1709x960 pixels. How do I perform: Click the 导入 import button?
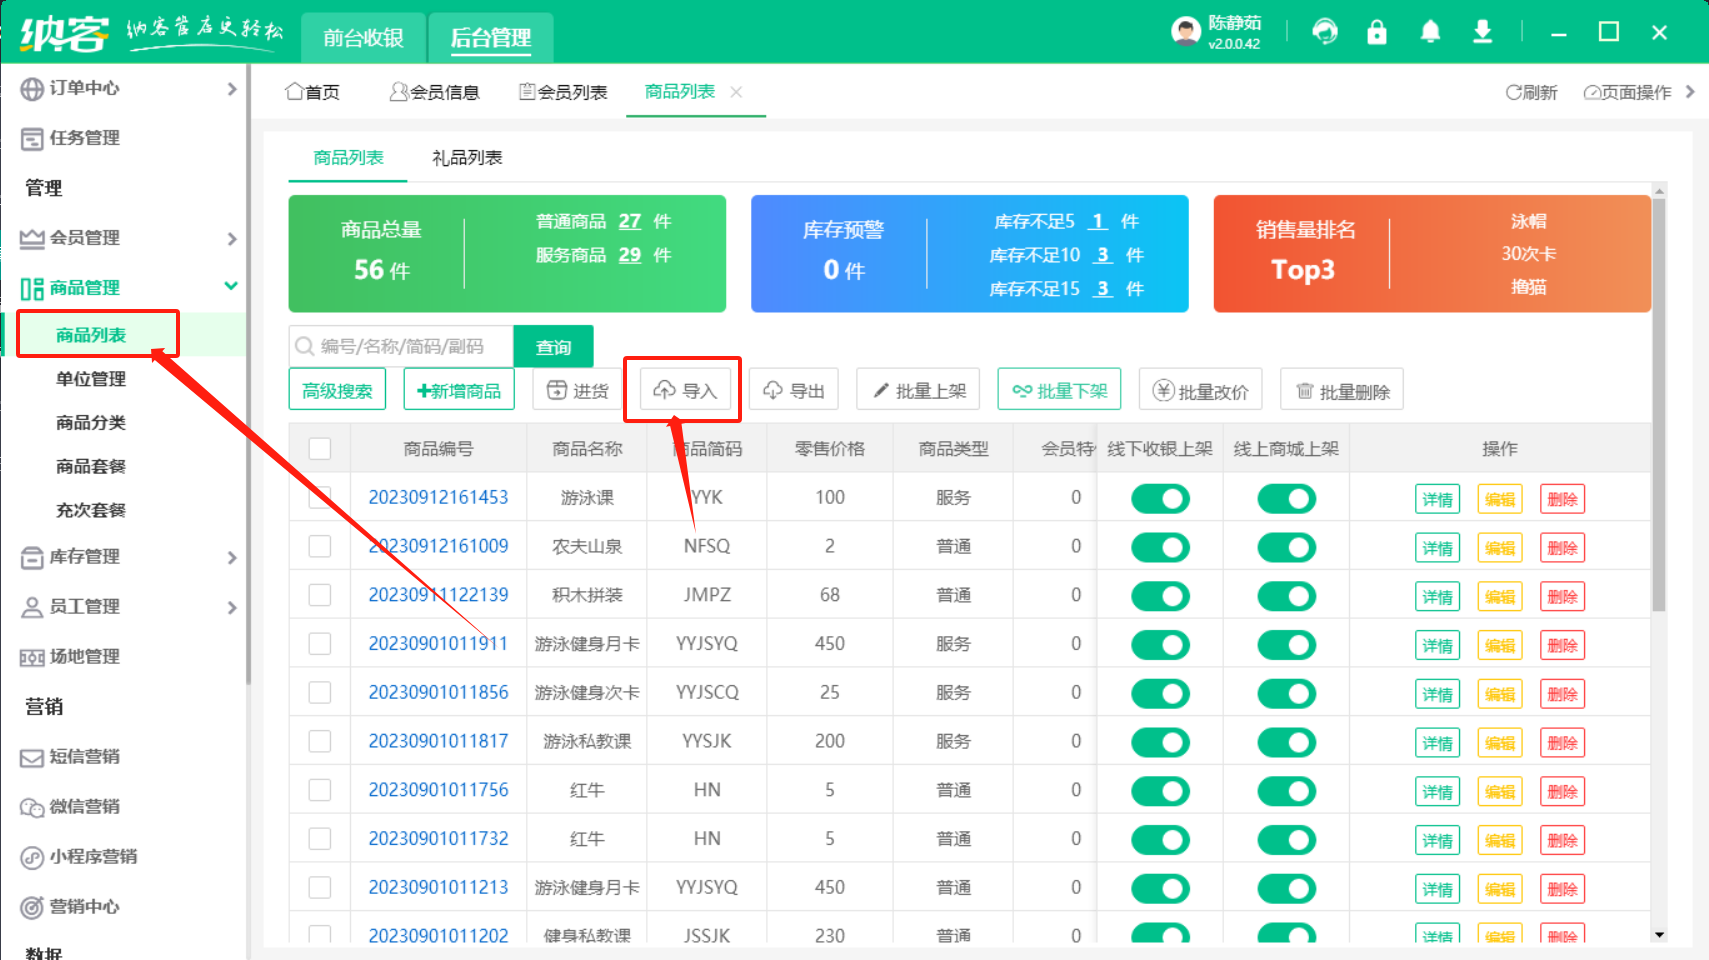685,390
